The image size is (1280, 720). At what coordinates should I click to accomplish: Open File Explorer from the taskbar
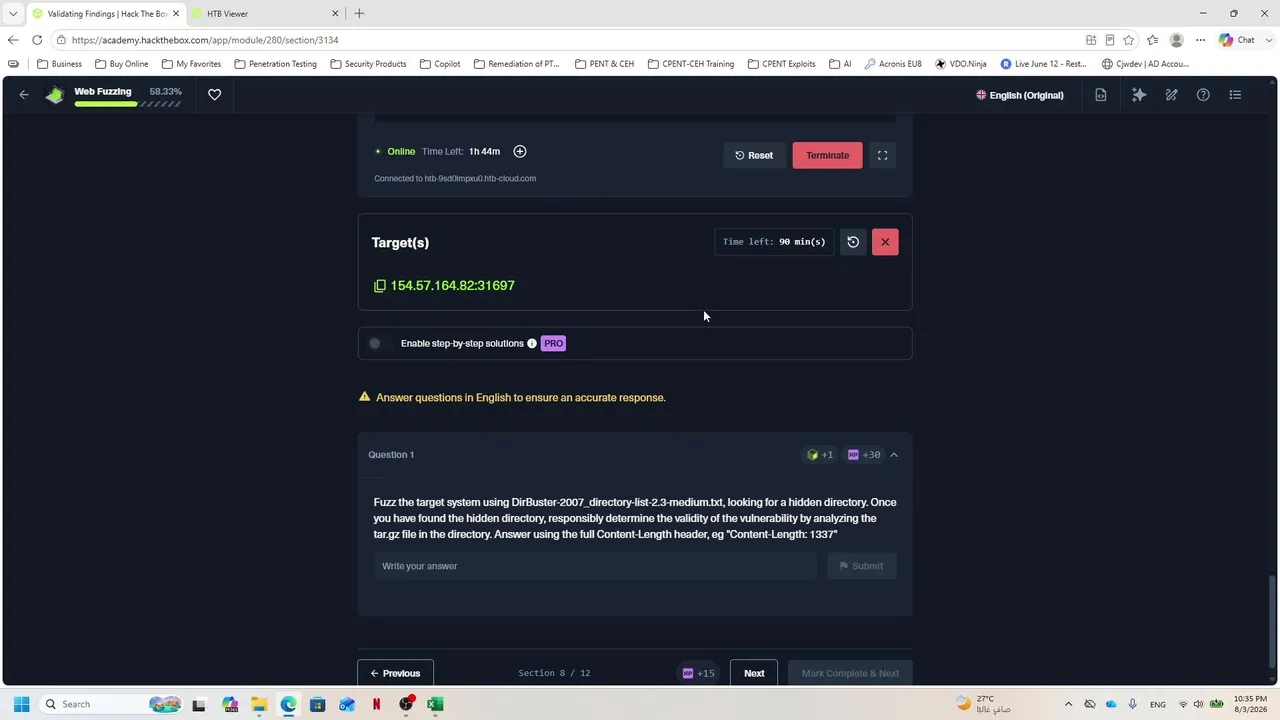pos(259,704)
